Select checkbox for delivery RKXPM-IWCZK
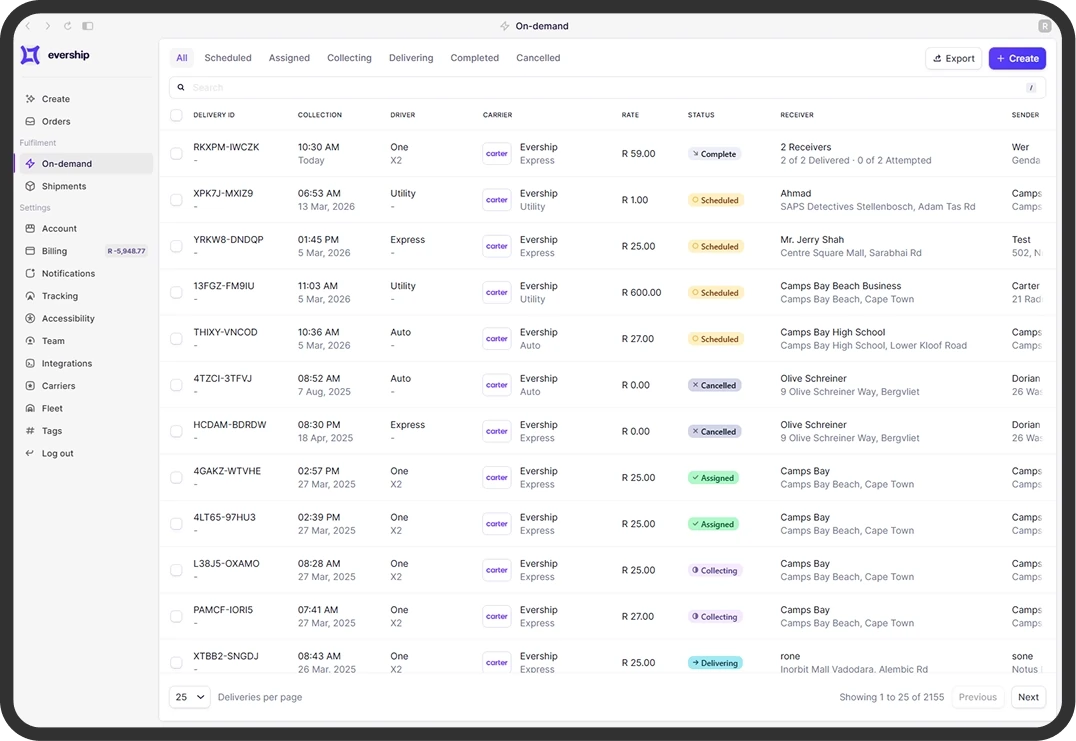The image size is (1076, 741). tap(176, 153)
